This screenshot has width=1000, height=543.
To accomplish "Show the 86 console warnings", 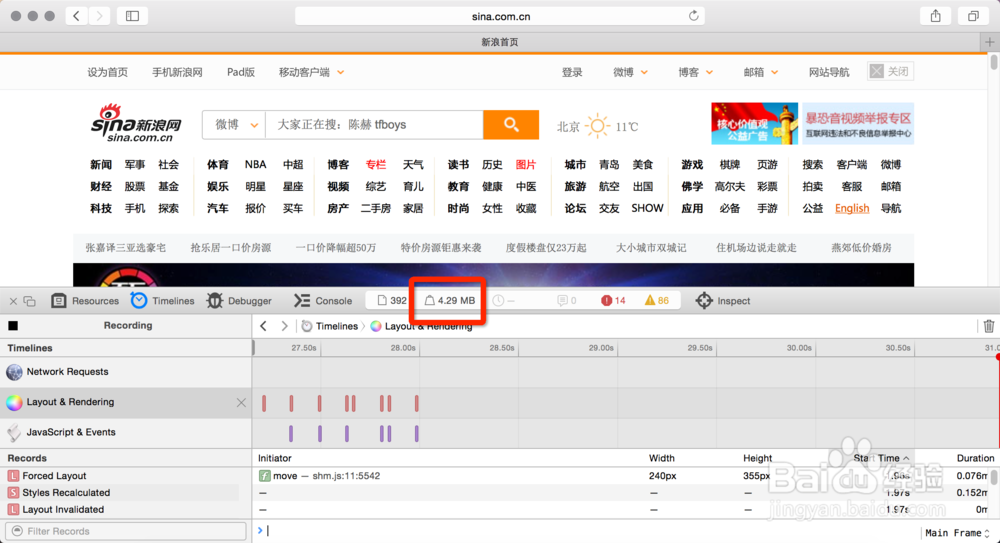I will coord(657,301).
